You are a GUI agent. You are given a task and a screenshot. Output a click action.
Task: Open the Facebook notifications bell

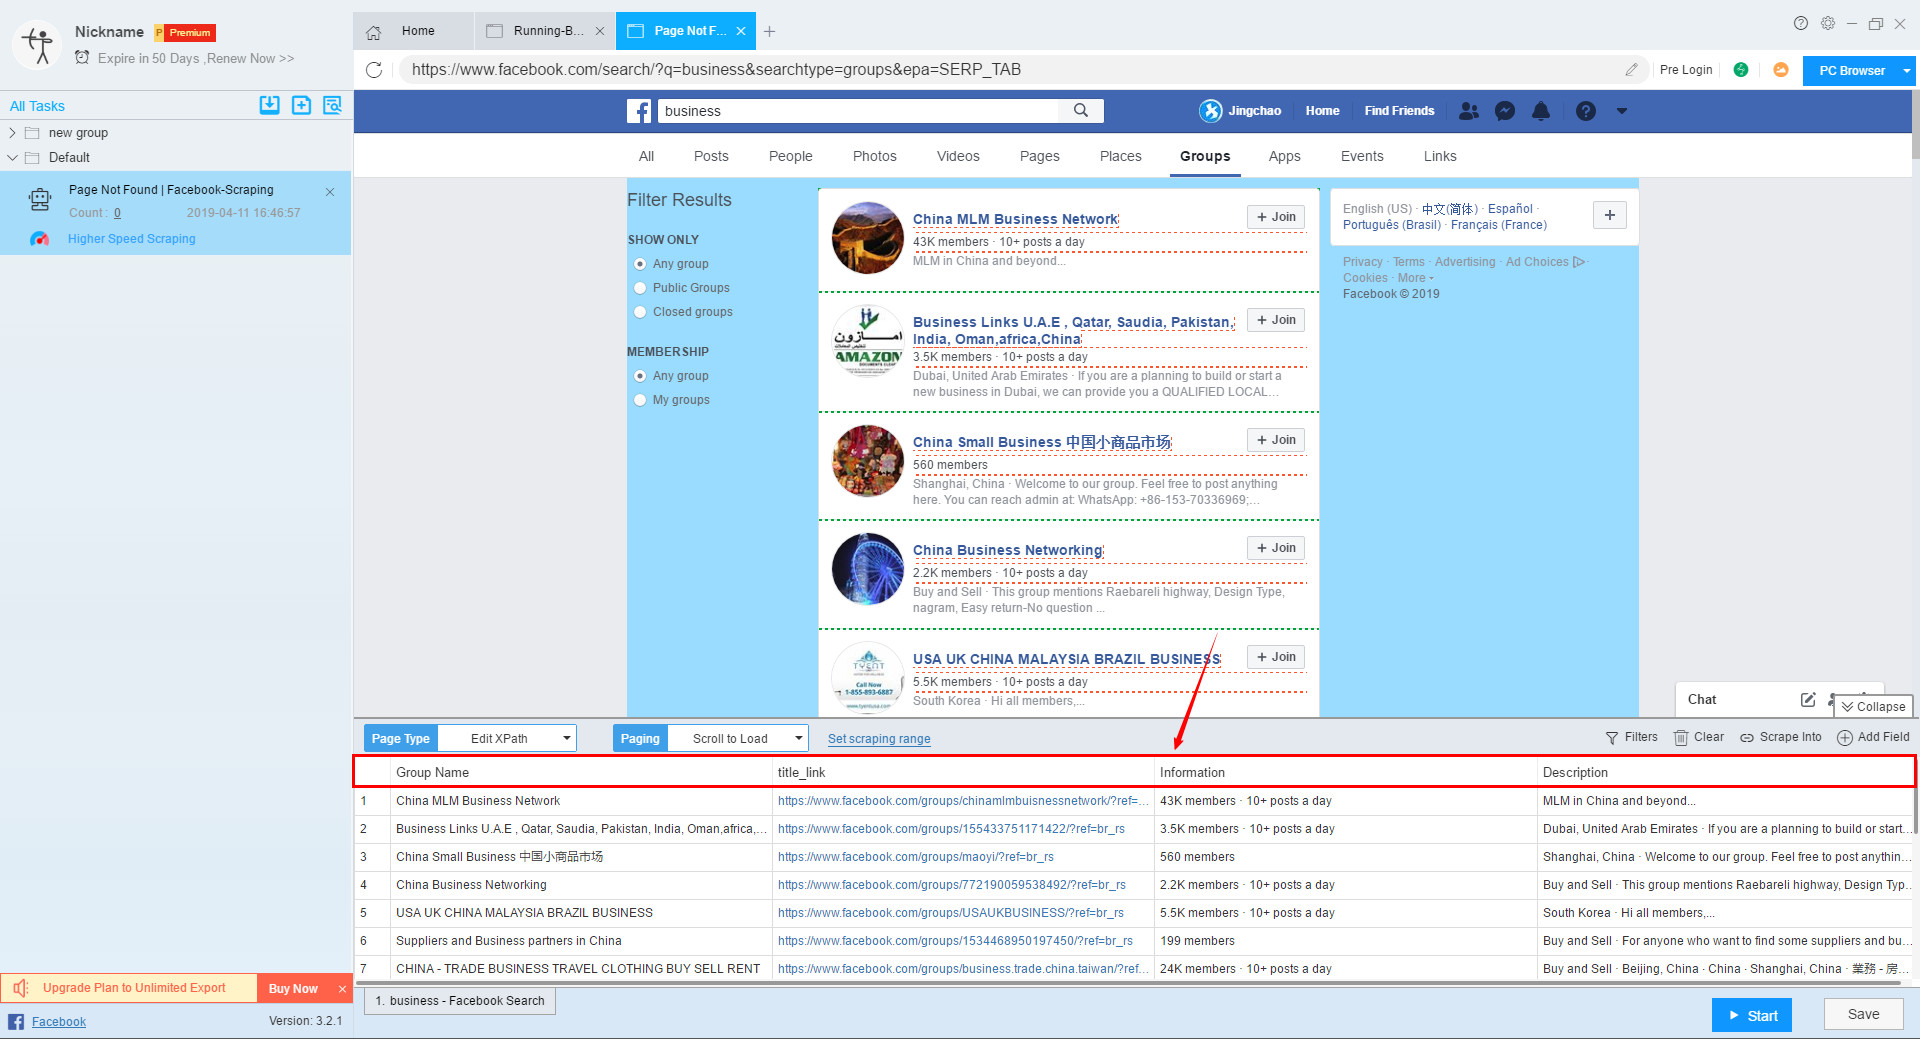pos(1541,111)
